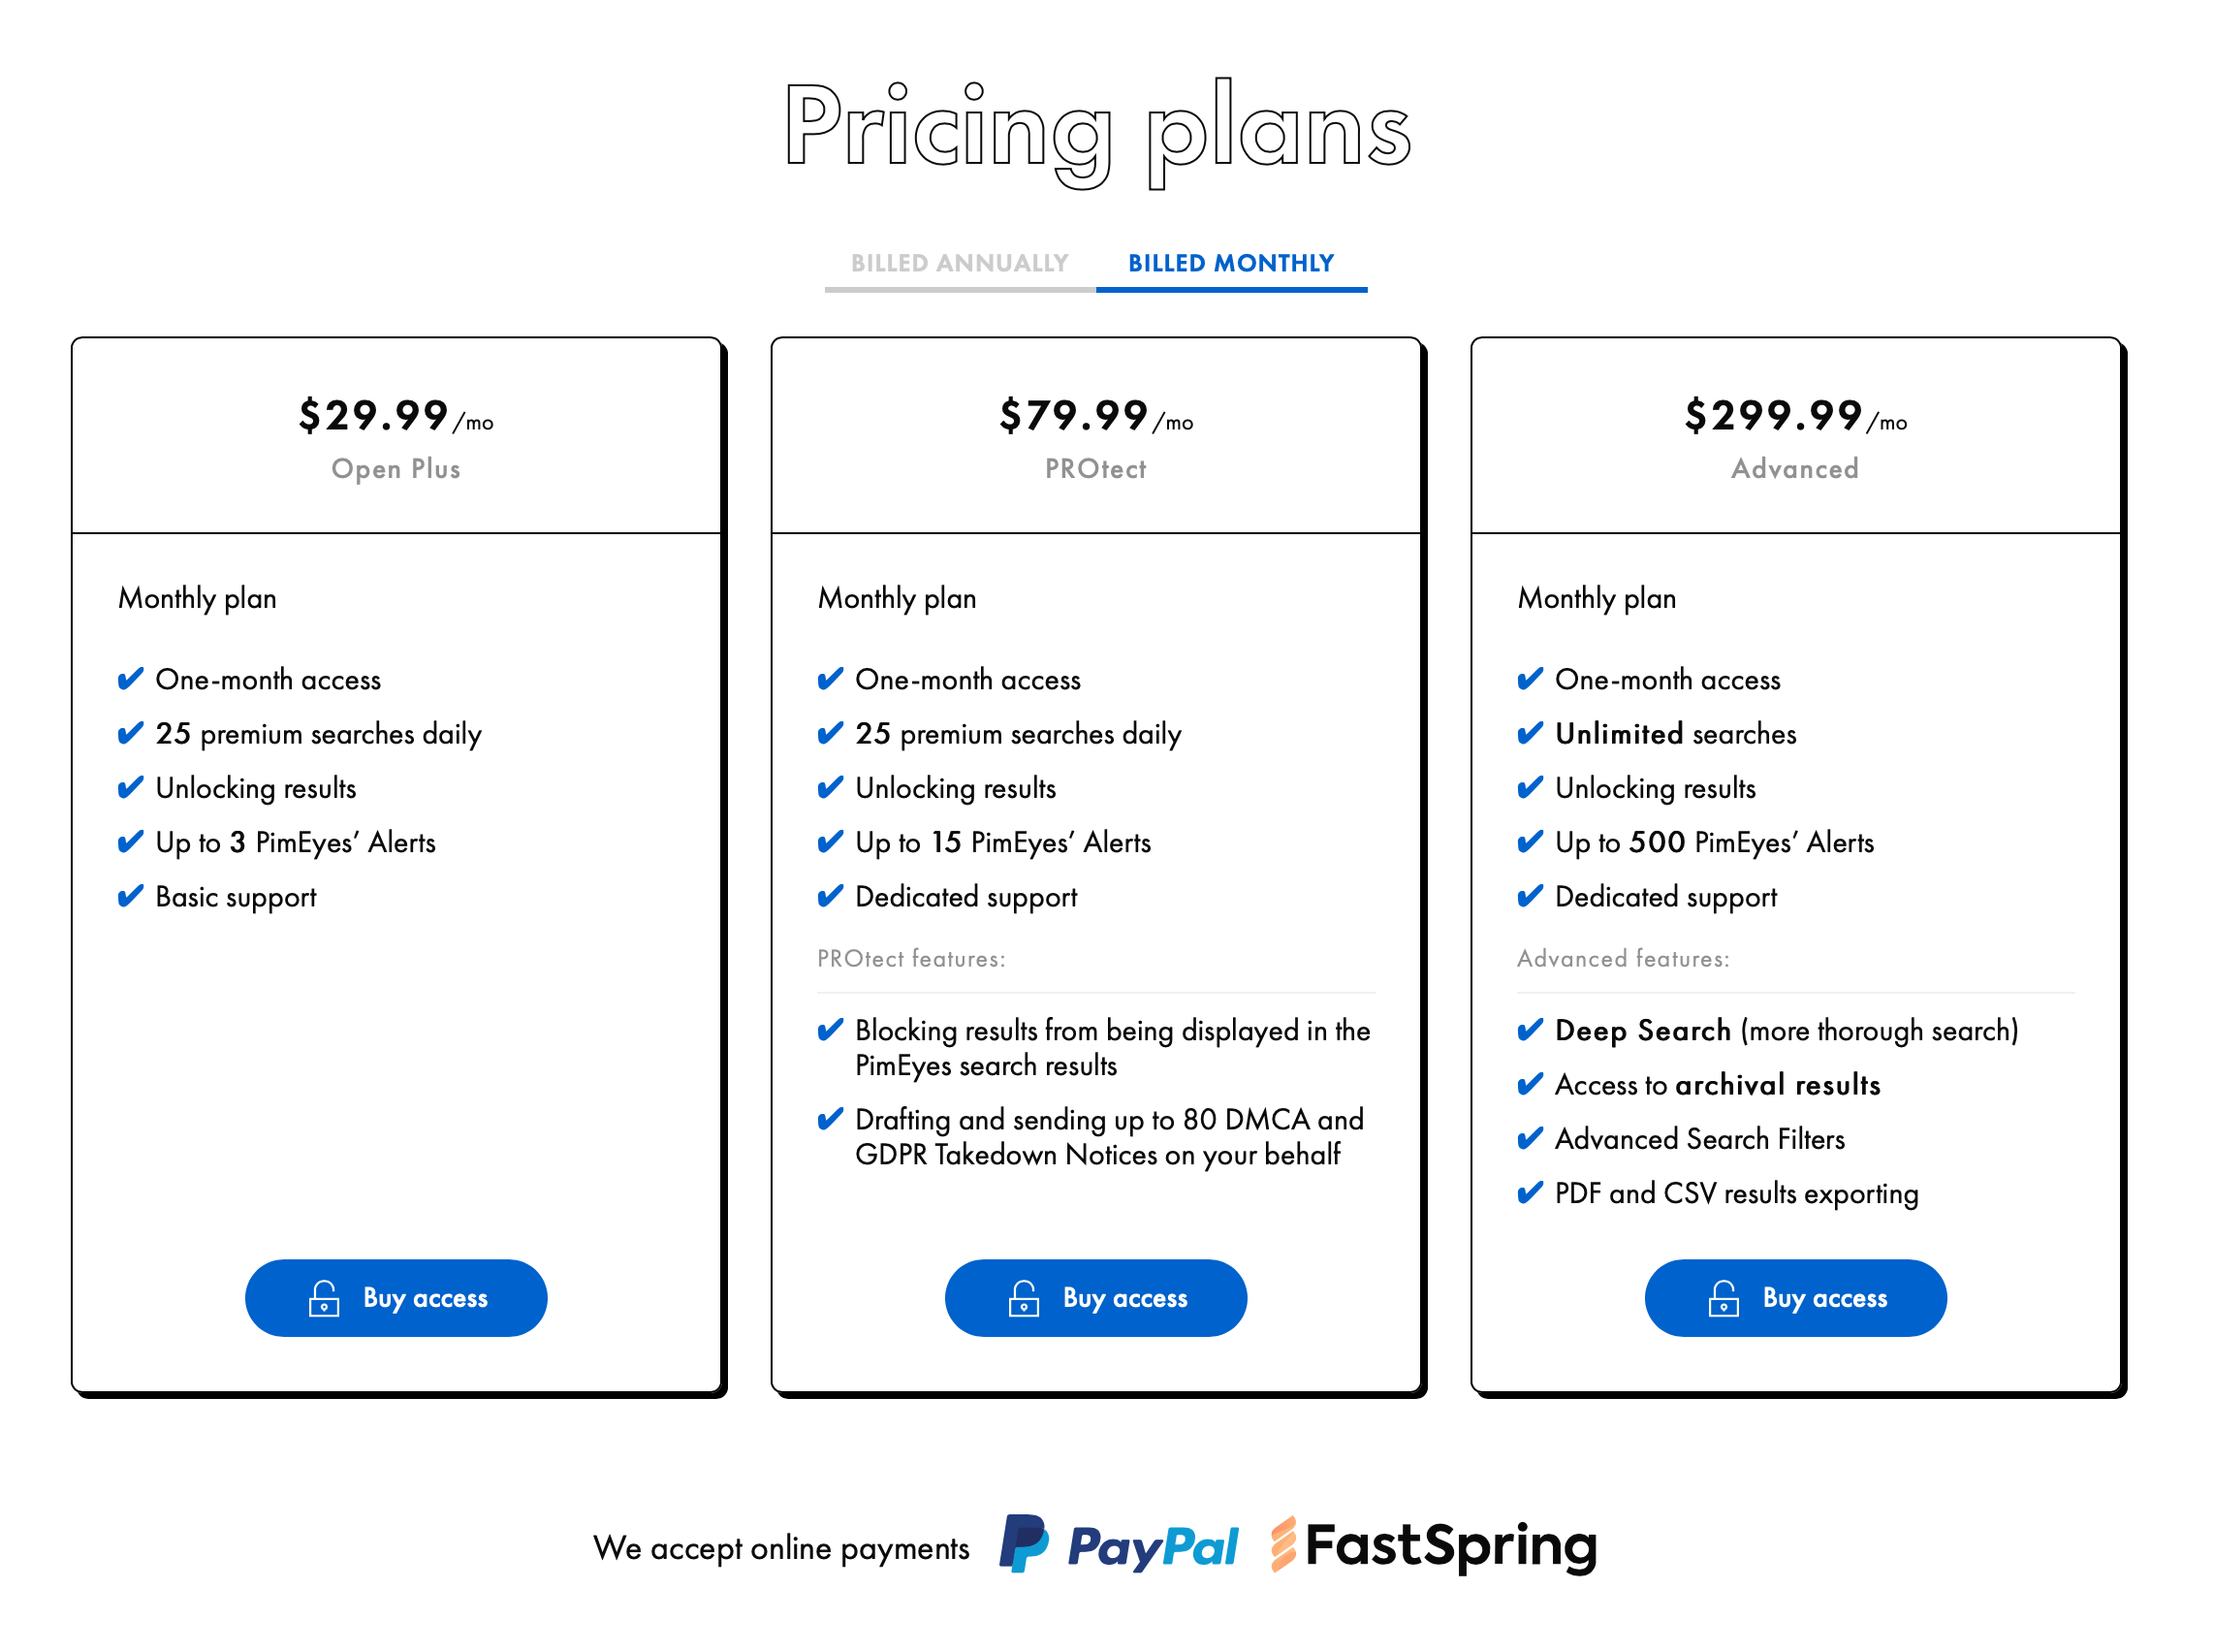Click the lock icon in PROtect Buy button
The width and height of the screenshot is (2214, 1652).
(x=1024, y=1298)
